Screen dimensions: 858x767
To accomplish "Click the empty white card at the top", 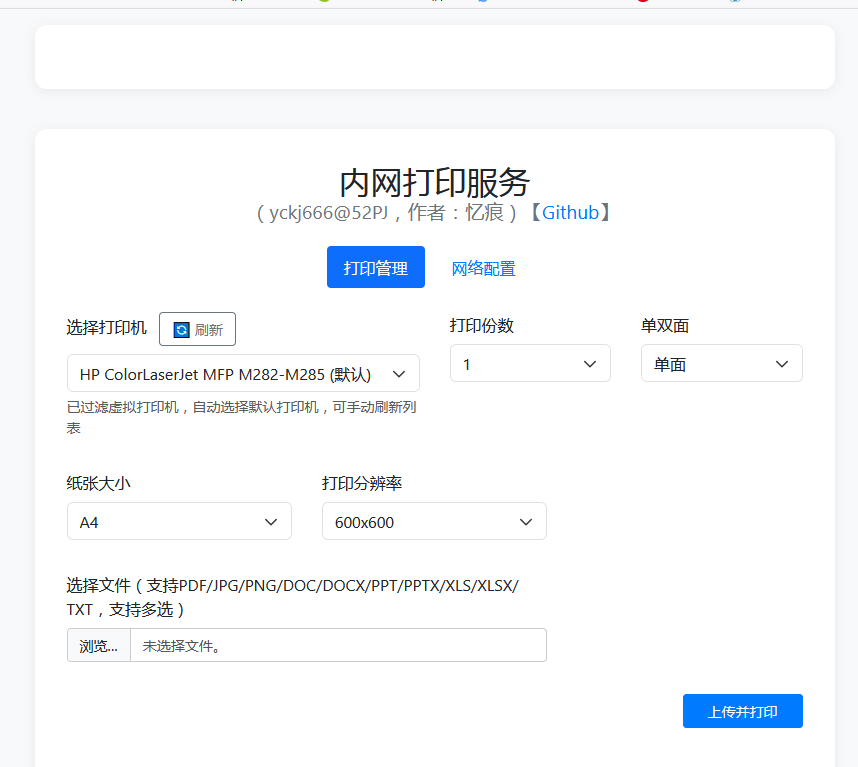I will coord(435,57).
